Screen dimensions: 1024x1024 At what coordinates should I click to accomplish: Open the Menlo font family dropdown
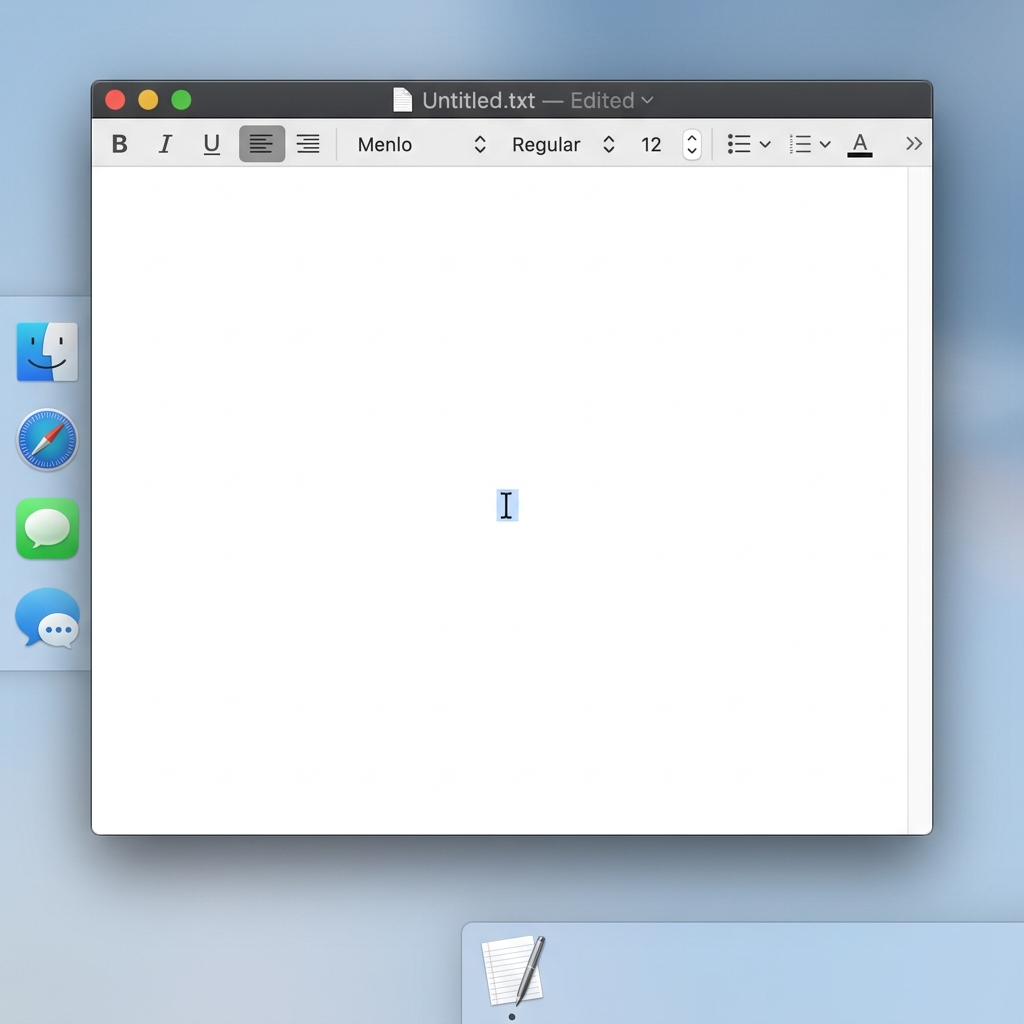point(422,144)
